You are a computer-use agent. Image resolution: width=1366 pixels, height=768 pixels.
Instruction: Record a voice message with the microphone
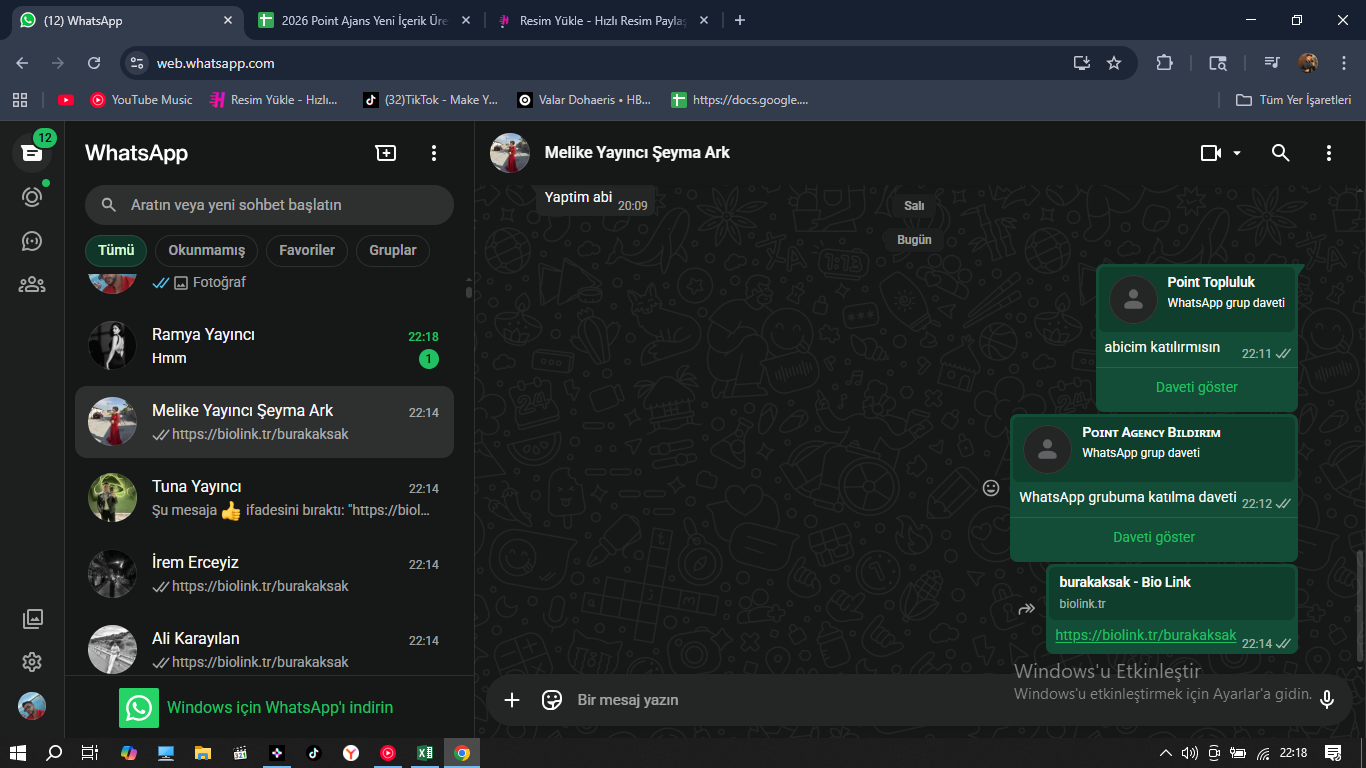[x=1327, y=700]
